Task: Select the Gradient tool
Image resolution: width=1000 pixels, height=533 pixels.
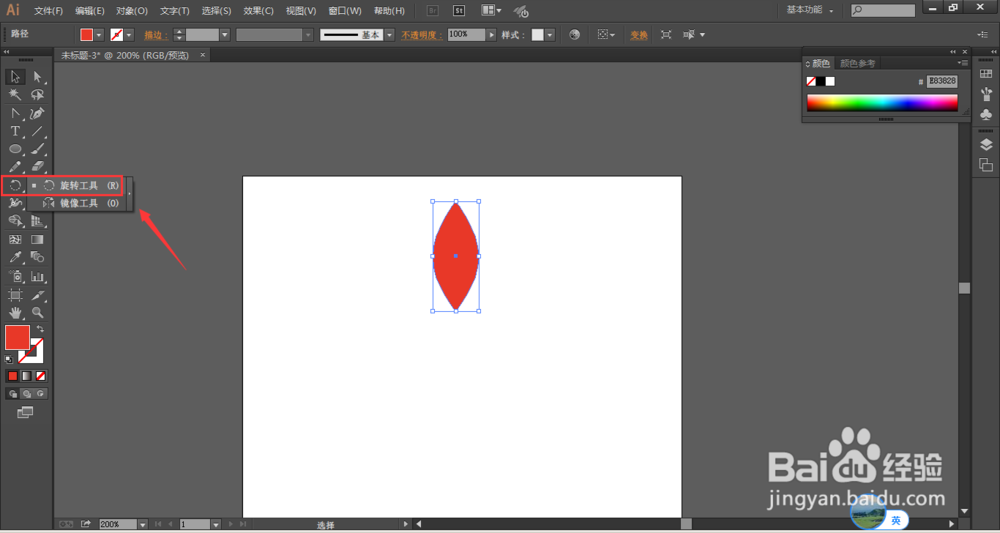Action: tap(38, 240)
